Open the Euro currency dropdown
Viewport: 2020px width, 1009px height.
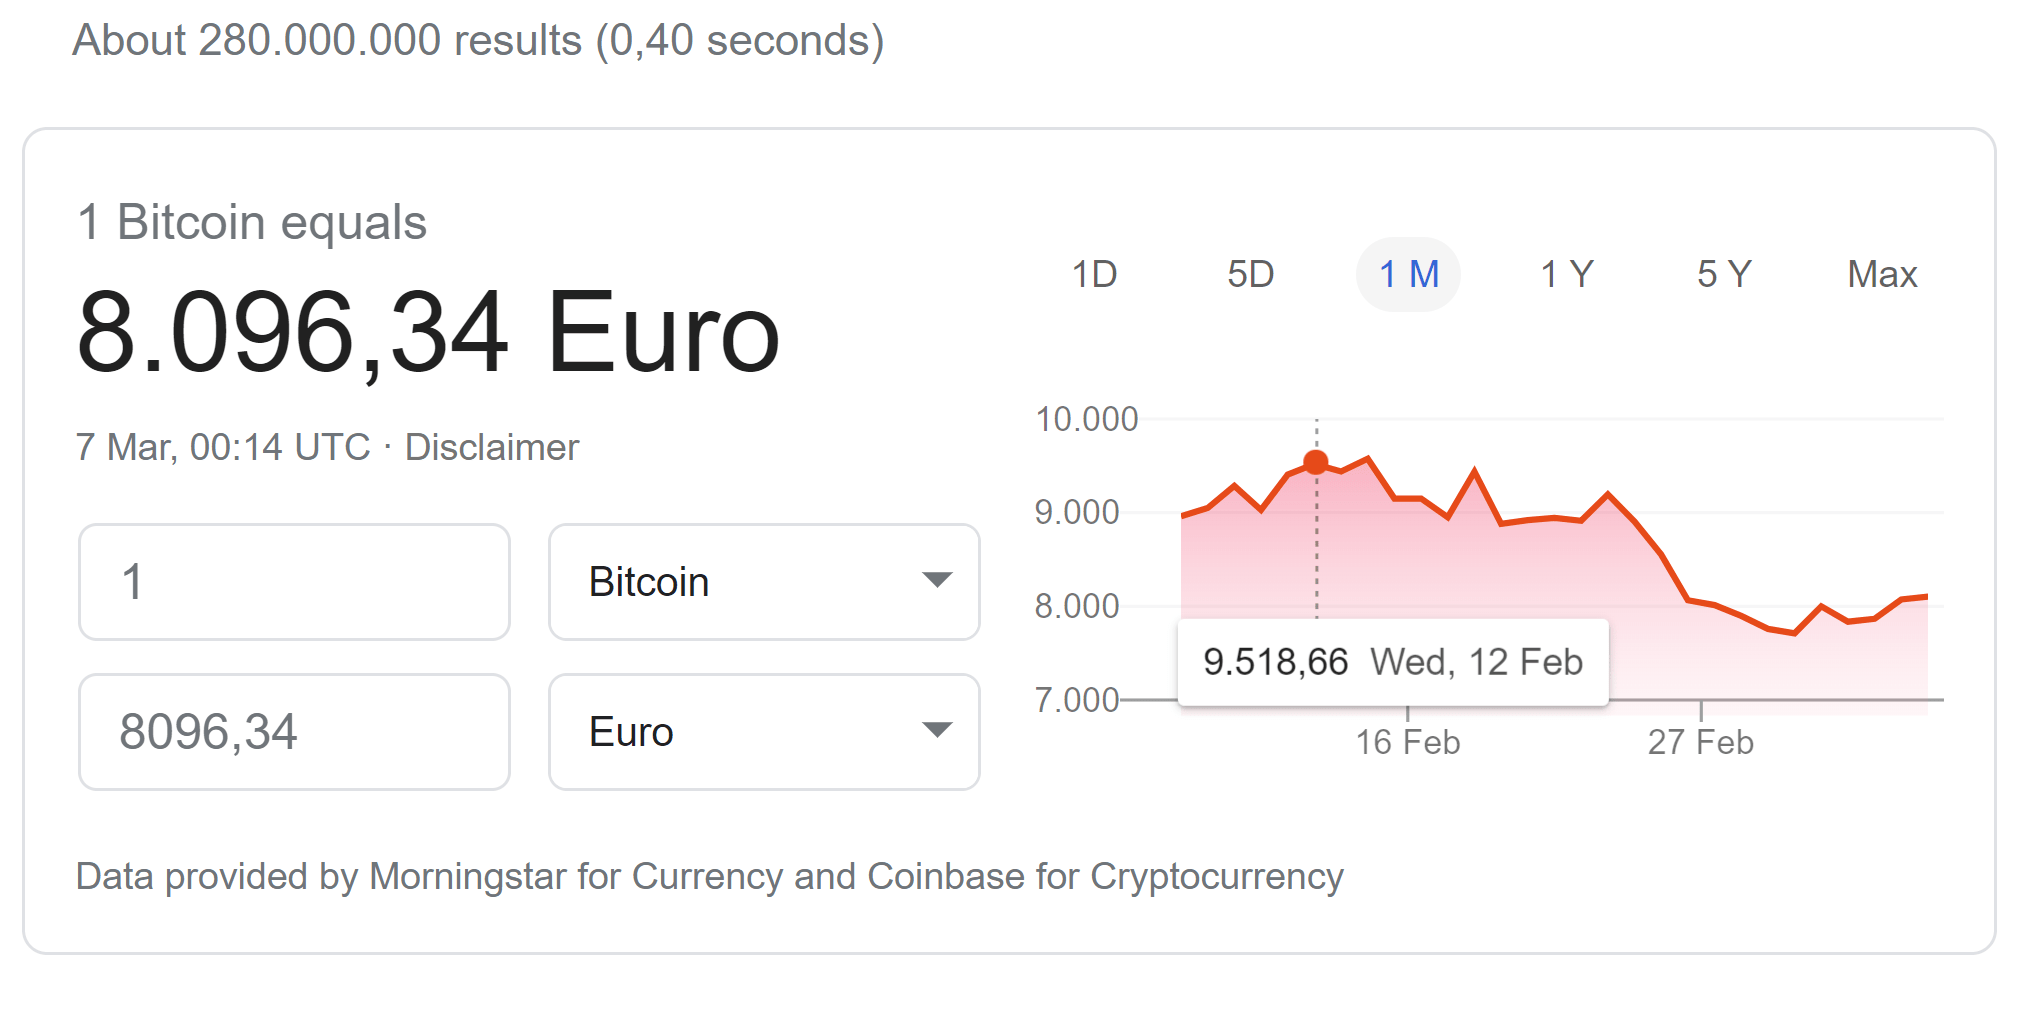point(763,732)
